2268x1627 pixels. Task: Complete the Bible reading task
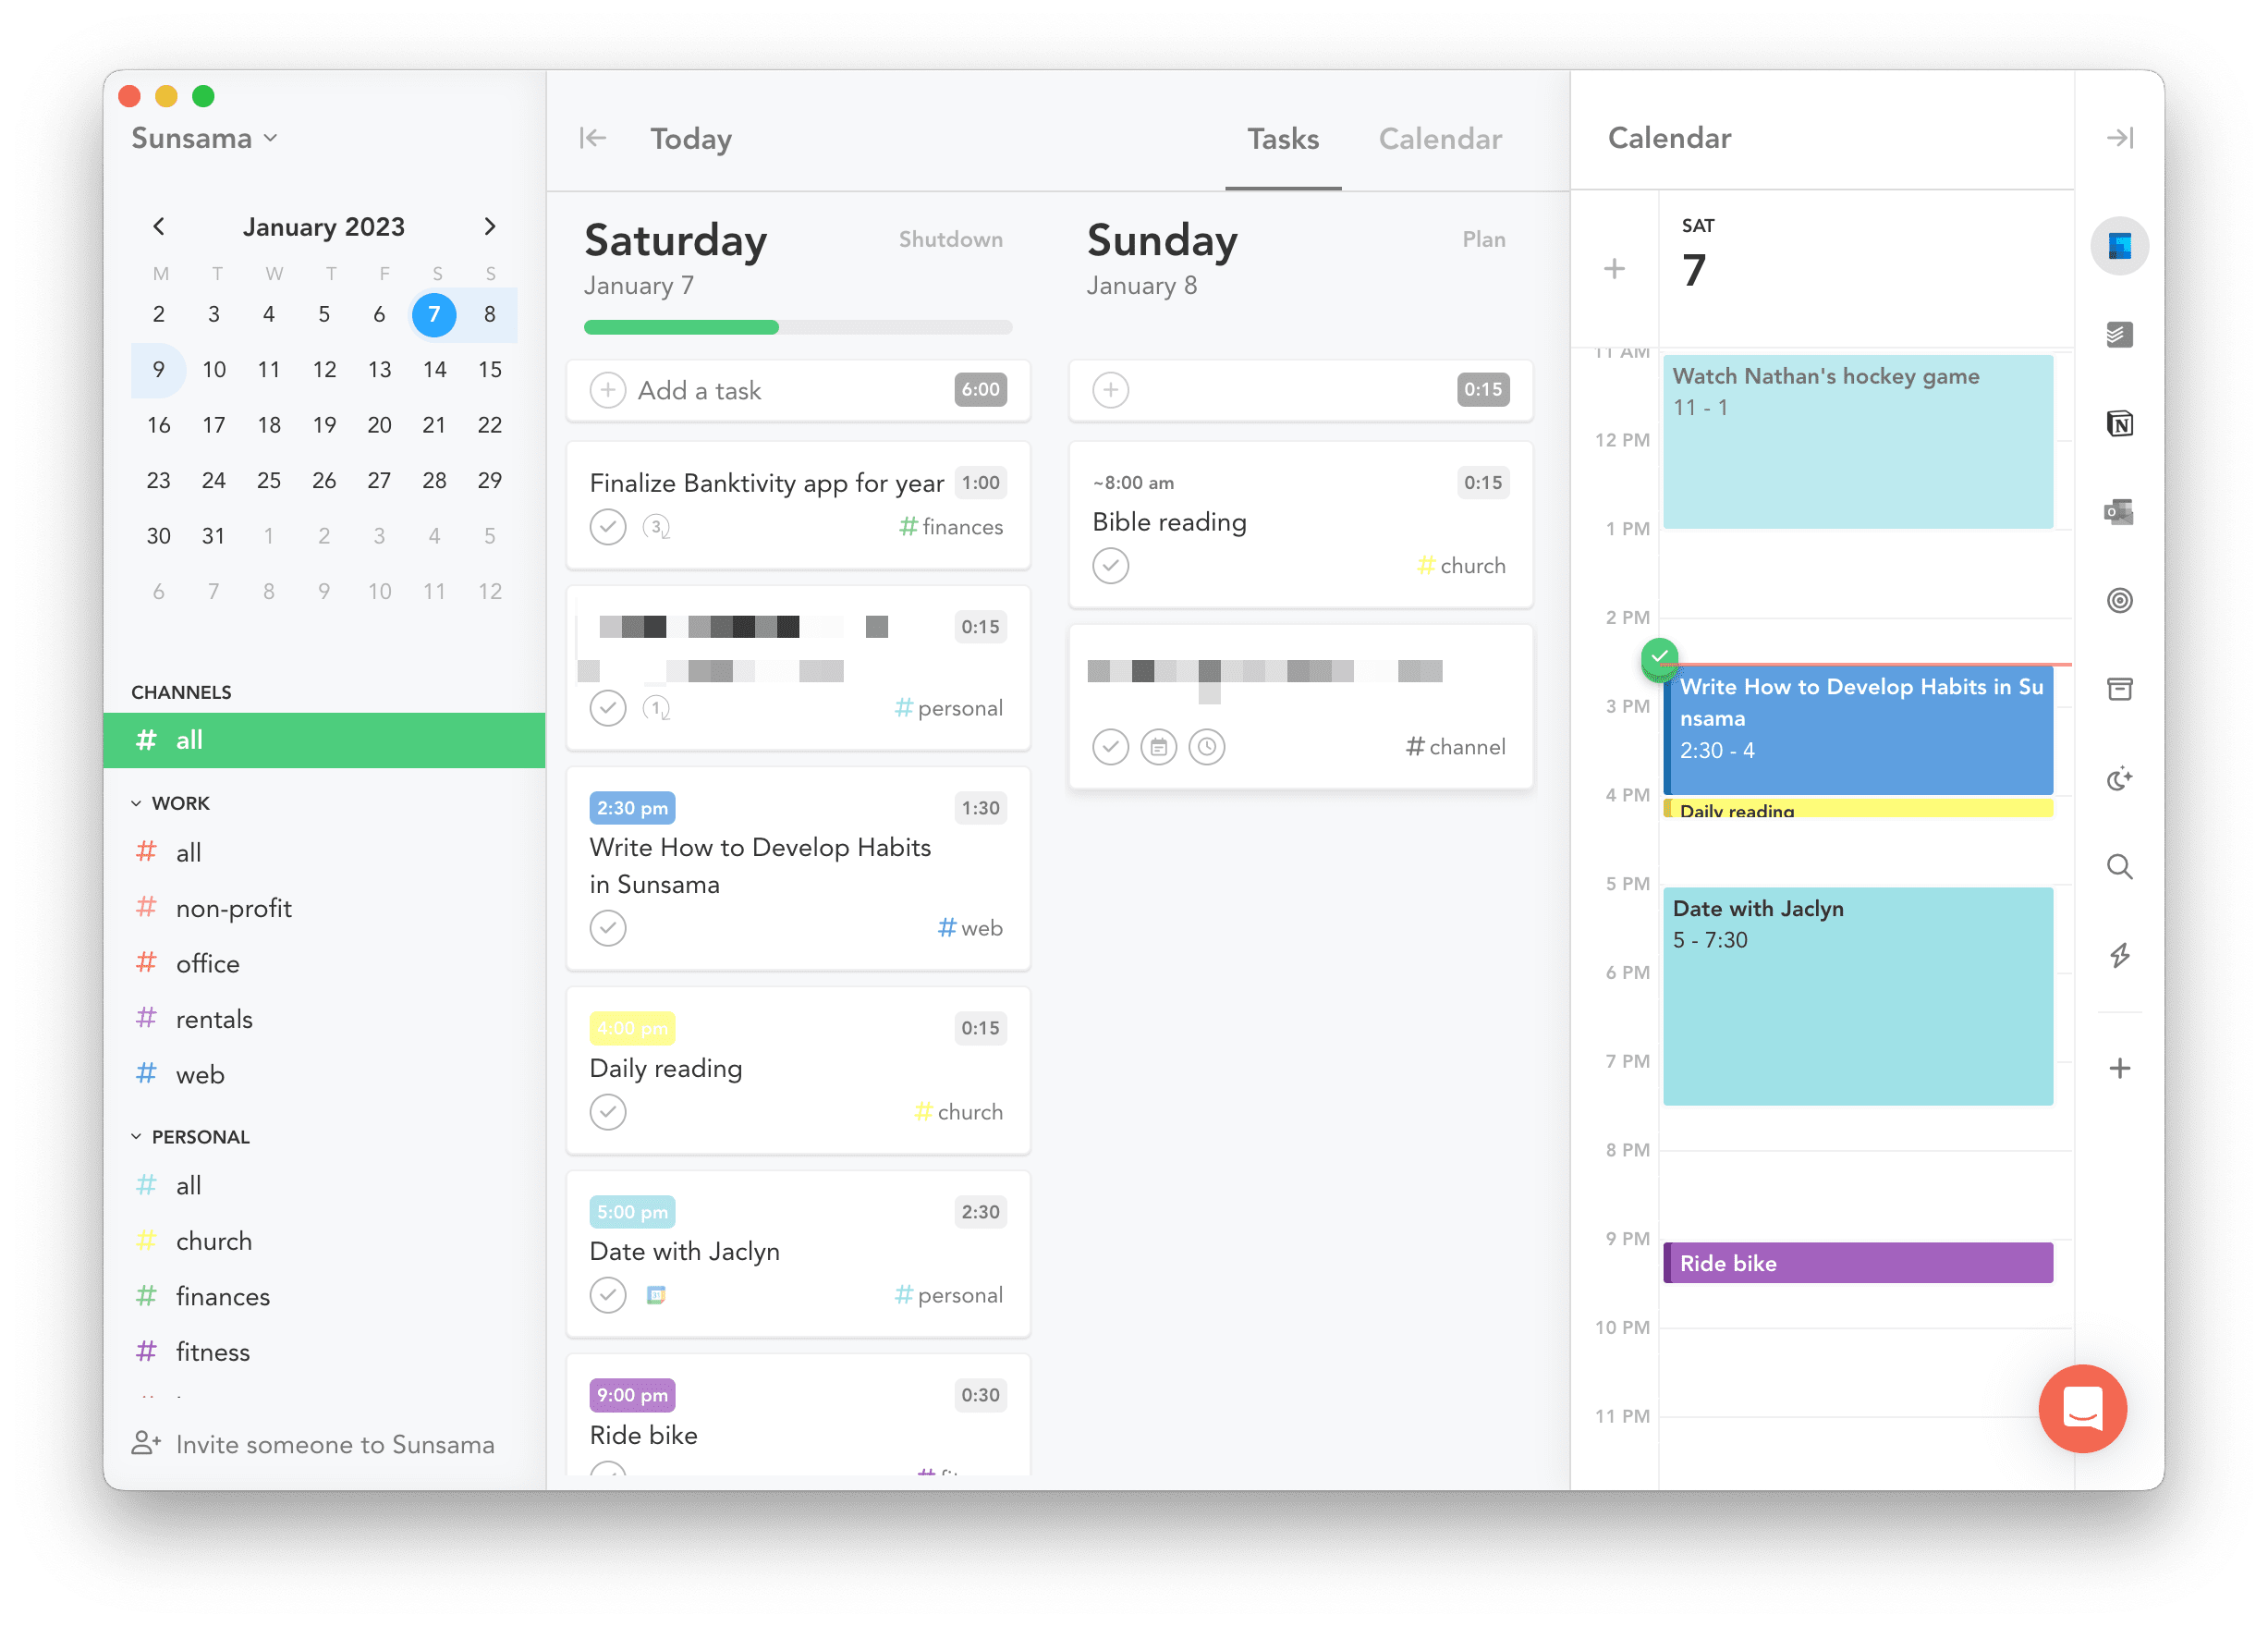[x=1110, y=566]
